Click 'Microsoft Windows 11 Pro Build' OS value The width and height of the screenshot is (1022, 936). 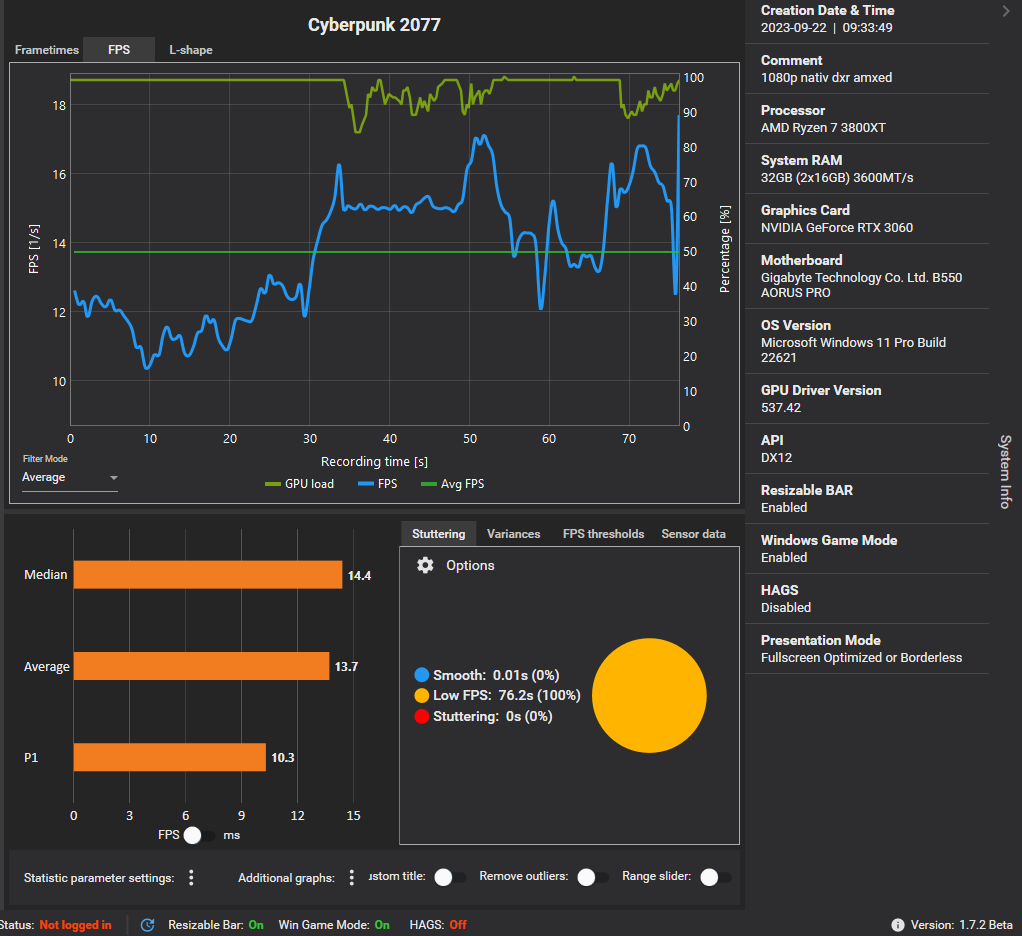click(x=853, y=342)
